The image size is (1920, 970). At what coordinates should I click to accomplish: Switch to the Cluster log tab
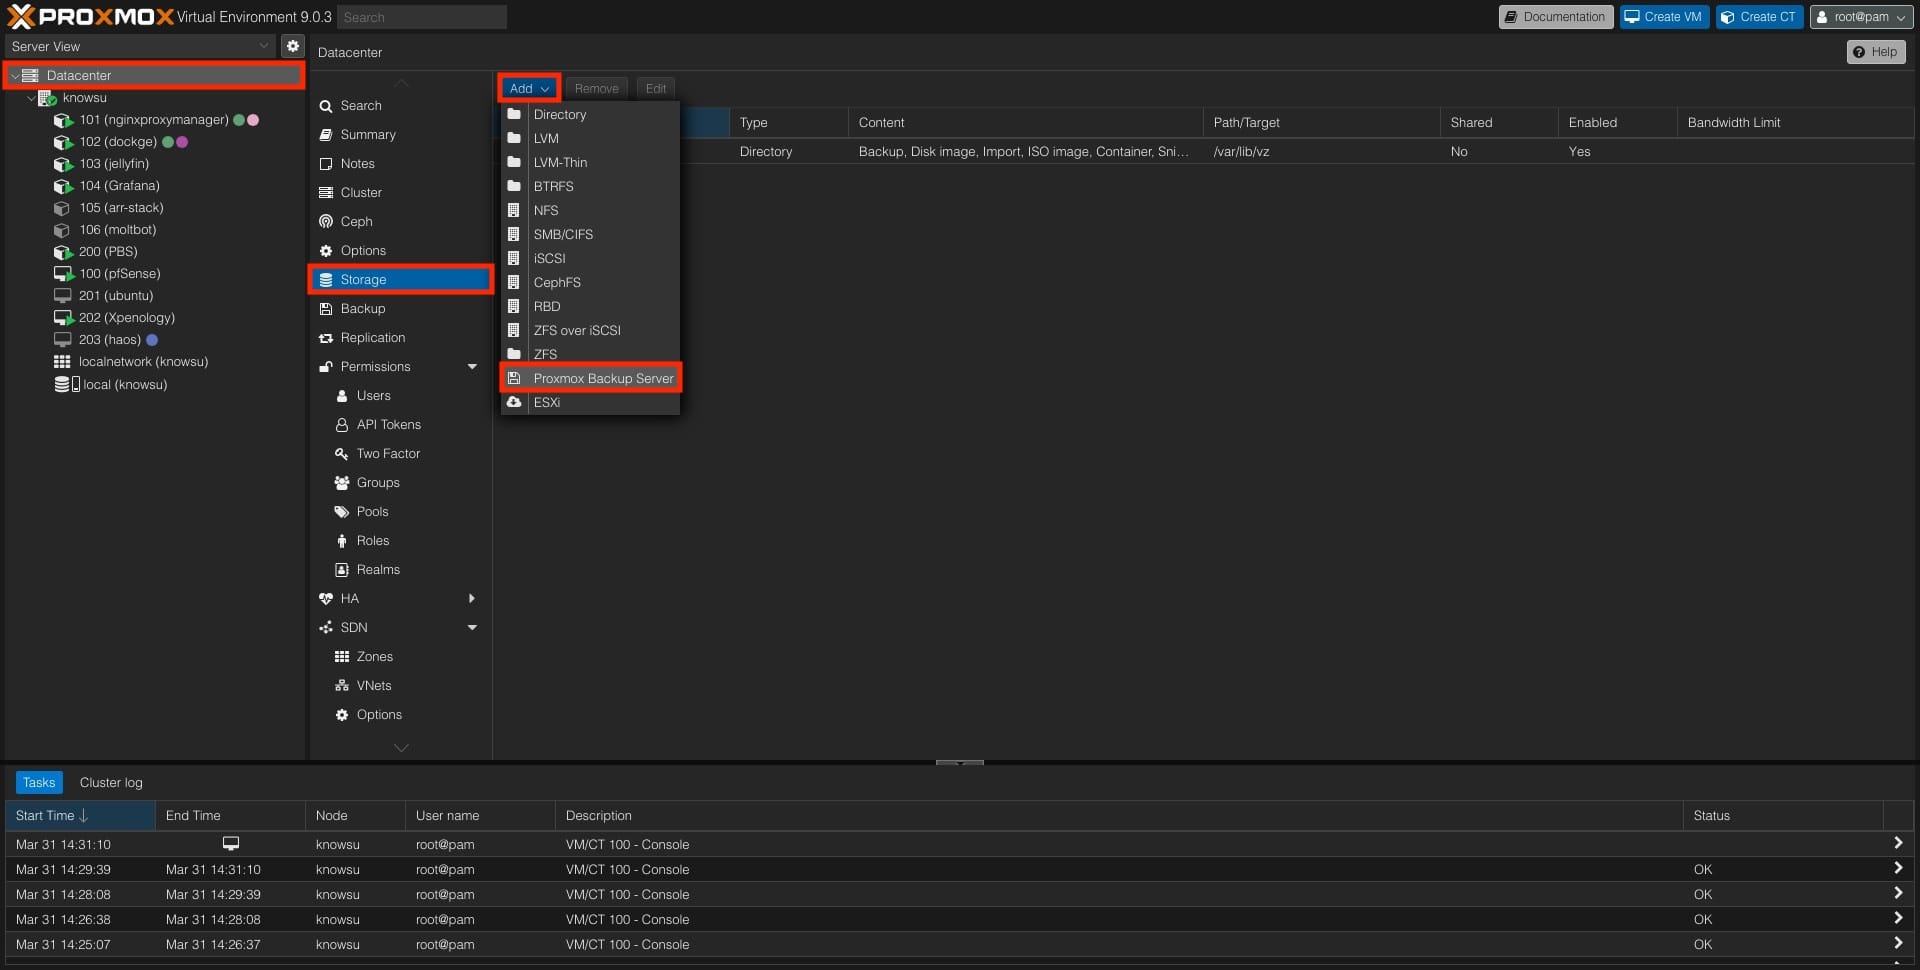[111, 783]
